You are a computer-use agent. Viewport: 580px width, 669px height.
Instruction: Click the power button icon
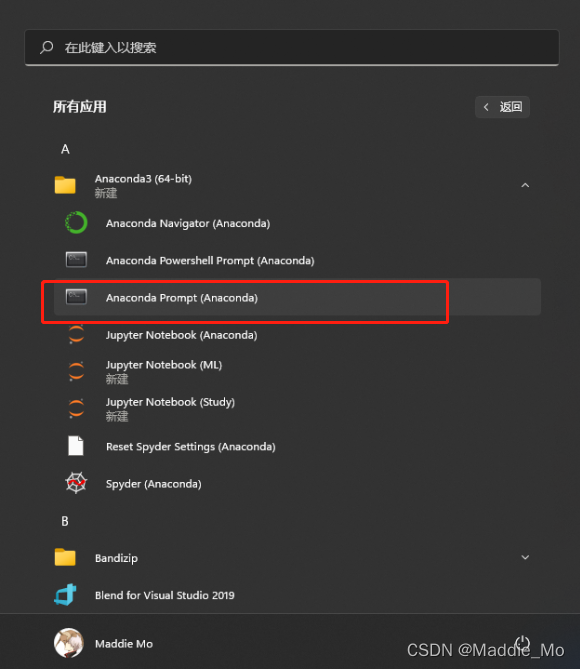coord(522,643)
